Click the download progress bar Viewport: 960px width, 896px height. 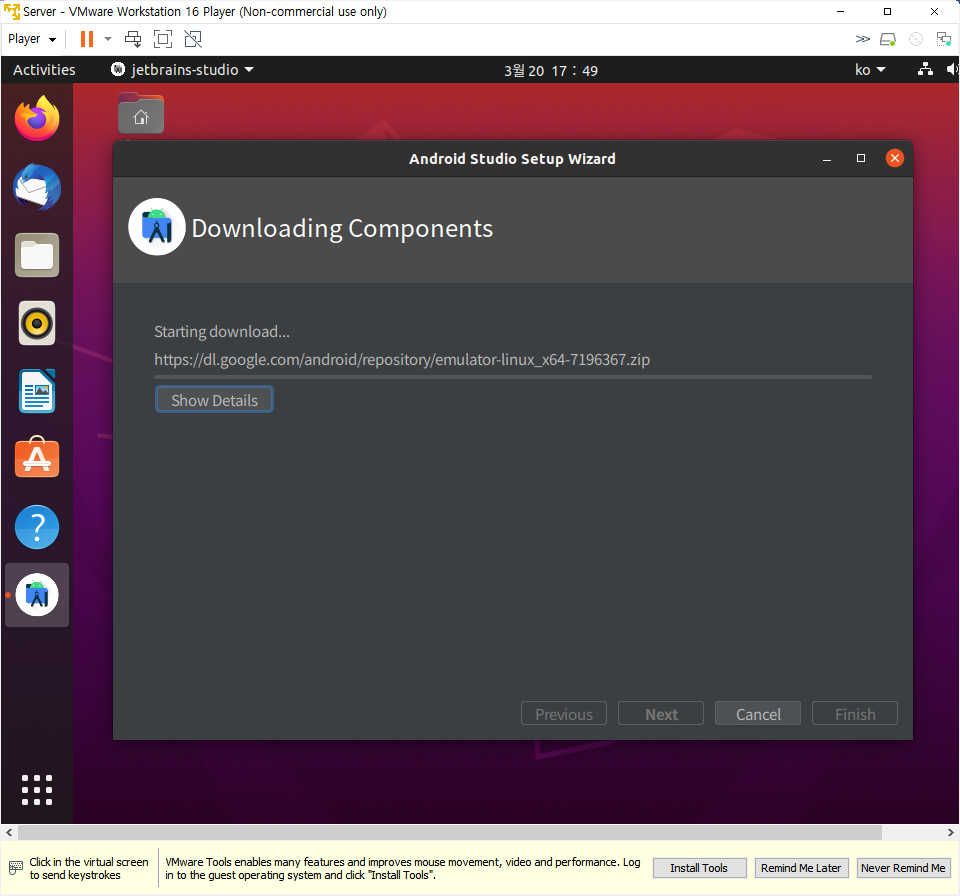click(x=513, y=377)
